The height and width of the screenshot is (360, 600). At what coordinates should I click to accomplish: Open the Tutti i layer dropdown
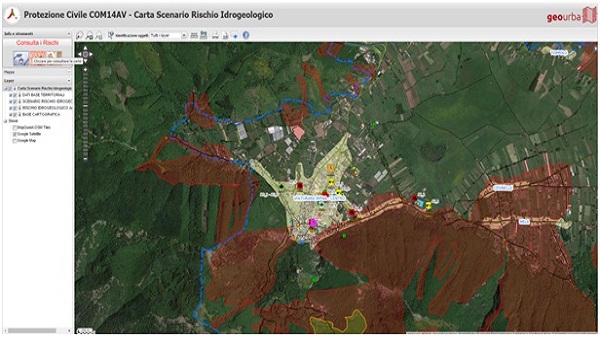(x=184, y=36)
